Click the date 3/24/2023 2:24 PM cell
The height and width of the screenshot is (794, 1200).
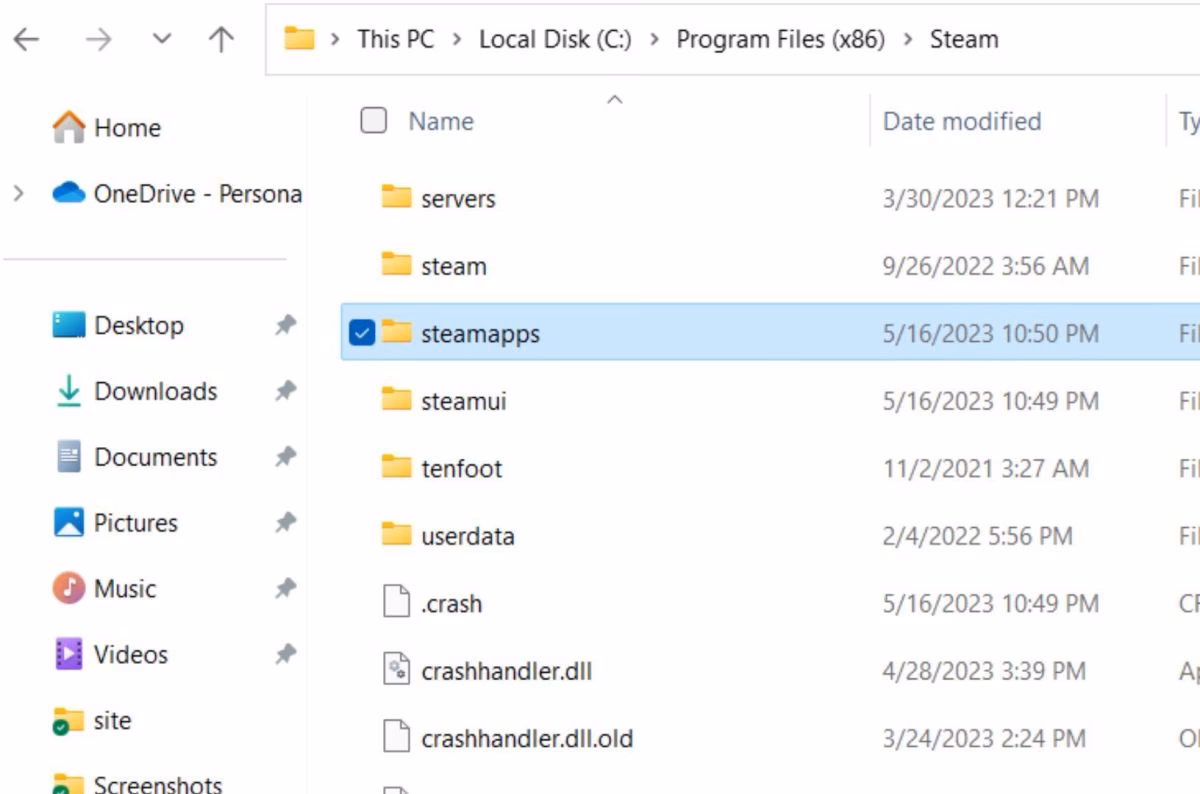984,739
